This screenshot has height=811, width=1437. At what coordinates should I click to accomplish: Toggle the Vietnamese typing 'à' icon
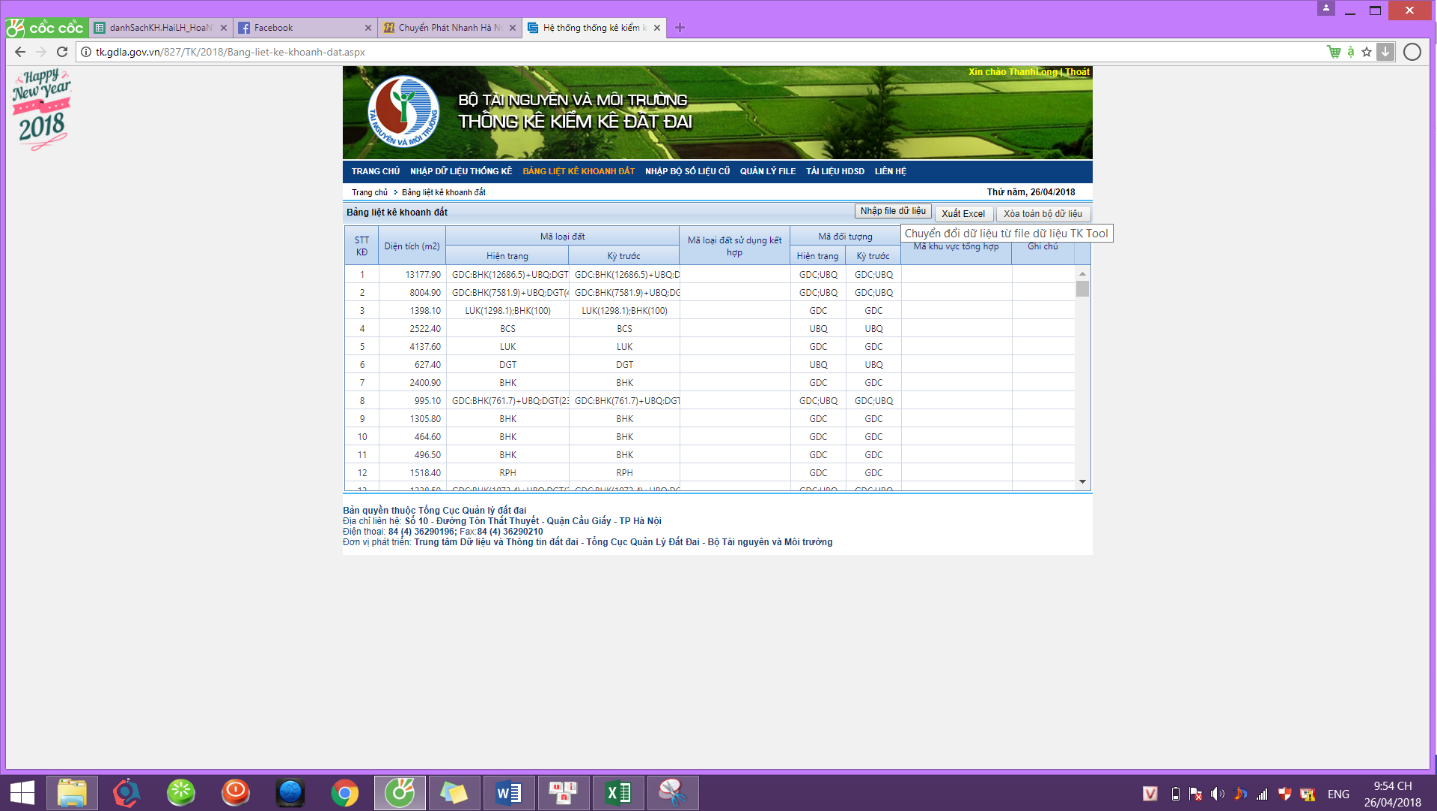tap(1350, 52)
